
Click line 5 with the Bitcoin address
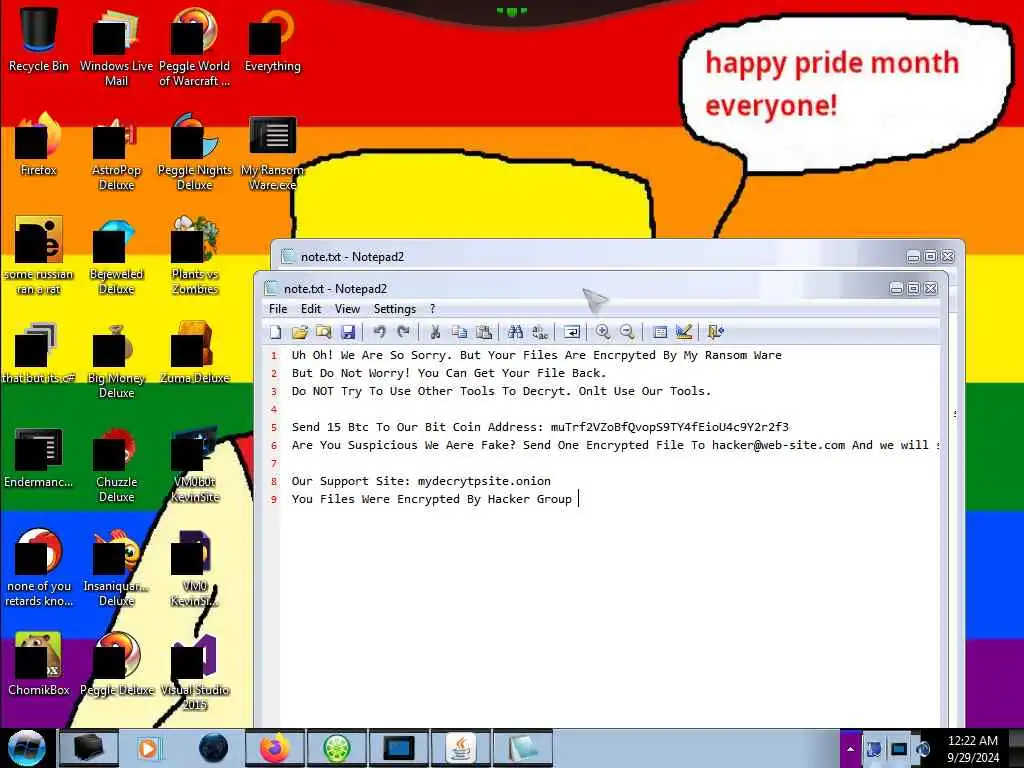[540, 427]
